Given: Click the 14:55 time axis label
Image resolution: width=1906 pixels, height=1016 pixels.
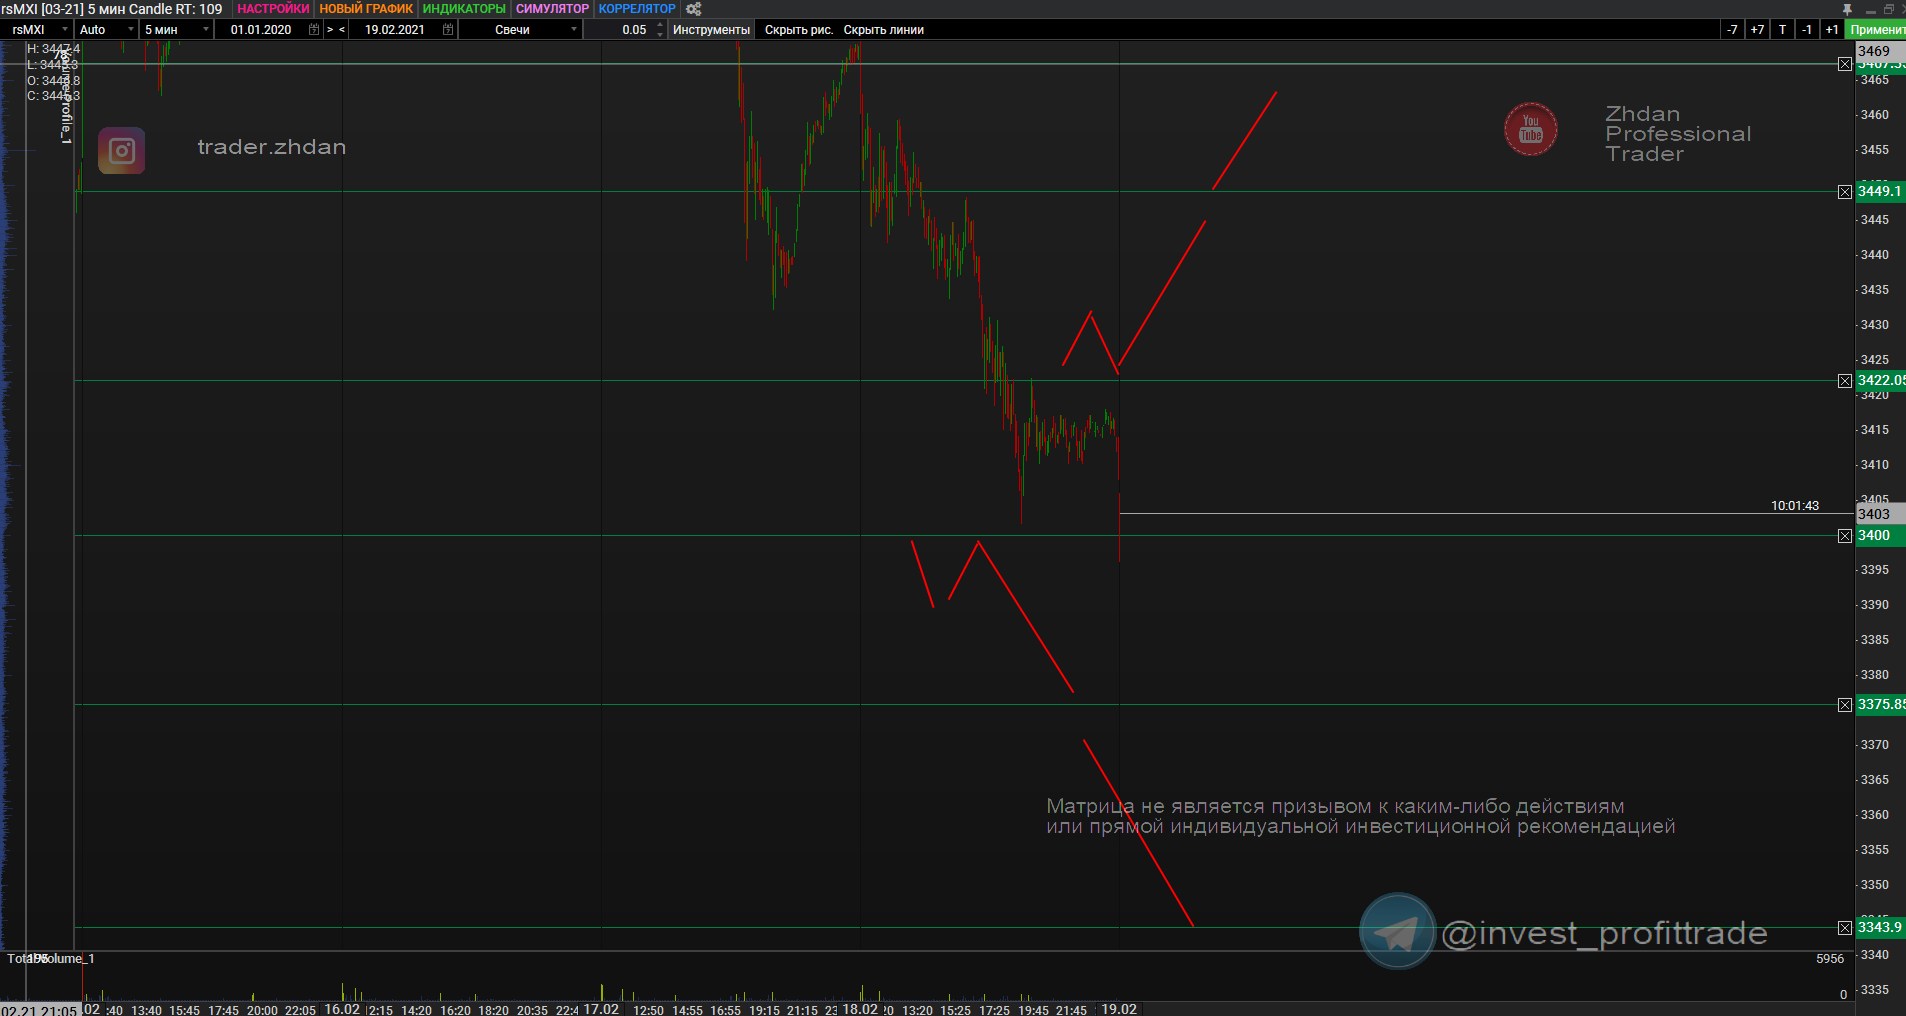Looking at the screenshot, I should pos(687,1010).
